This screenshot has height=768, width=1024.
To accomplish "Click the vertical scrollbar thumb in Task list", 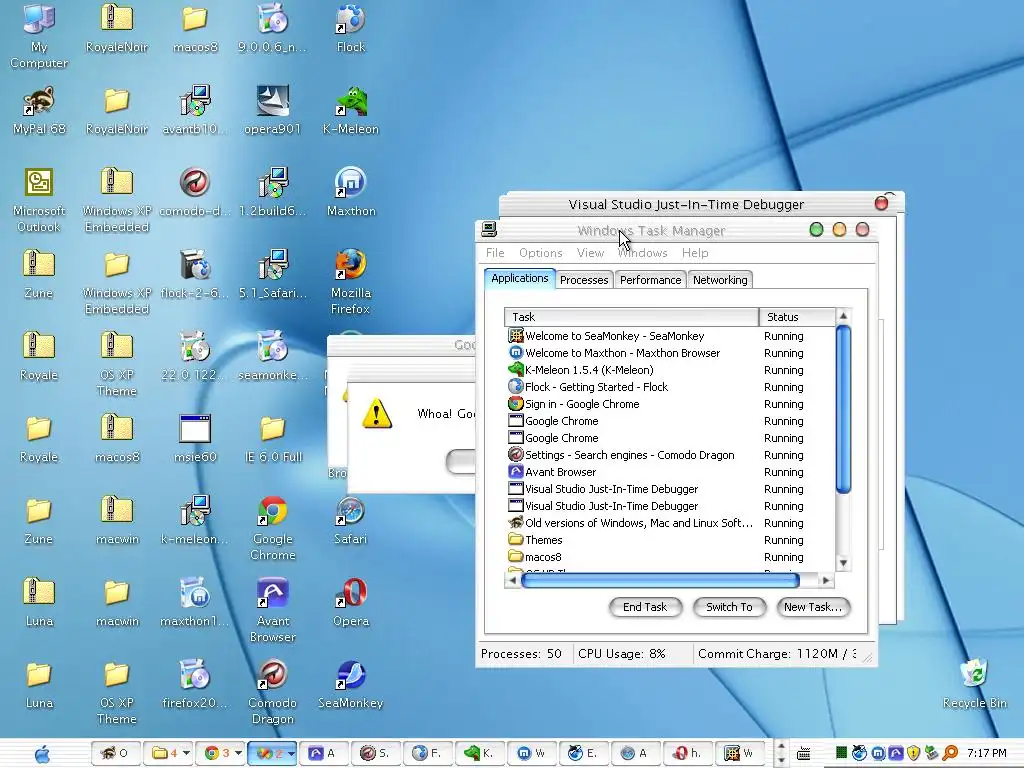I will pyautogui.click(x=843, y=409).
